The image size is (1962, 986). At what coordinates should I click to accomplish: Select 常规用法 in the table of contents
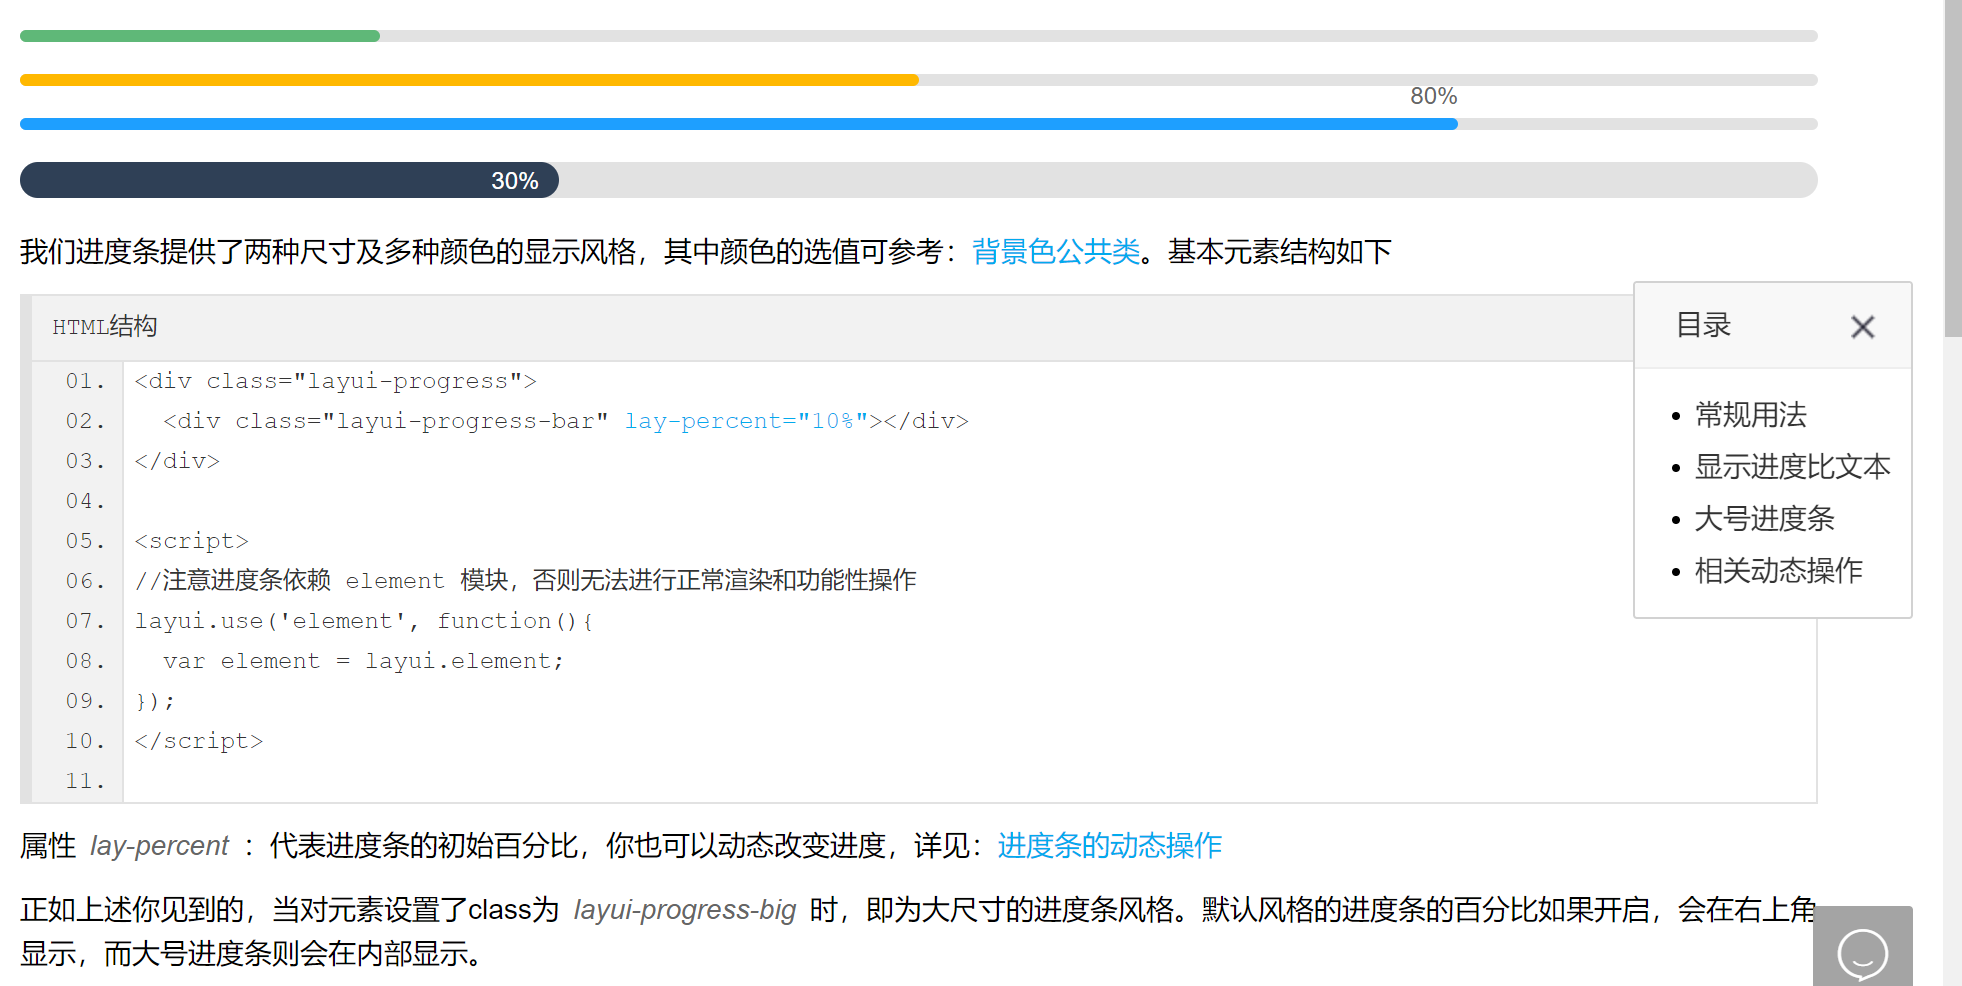coord(1751,415)
